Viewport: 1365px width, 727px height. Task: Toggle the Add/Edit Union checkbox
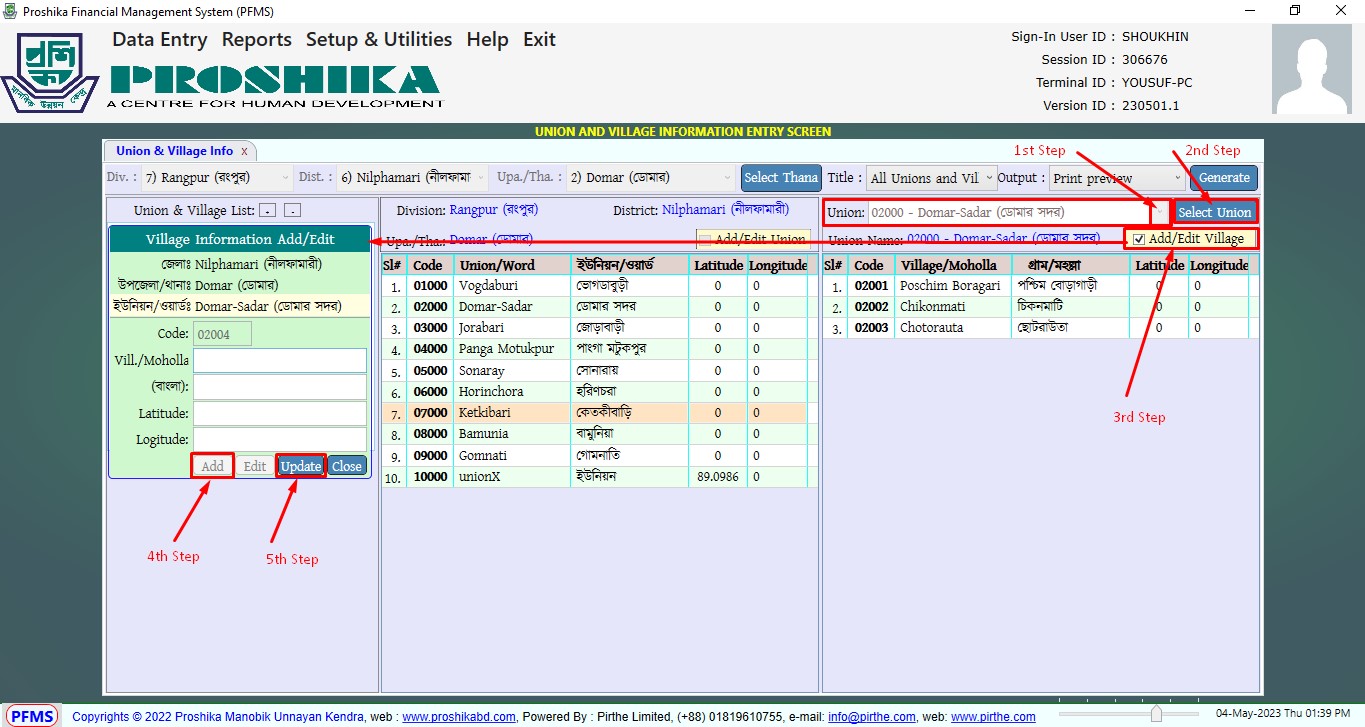tap(705, 240)
